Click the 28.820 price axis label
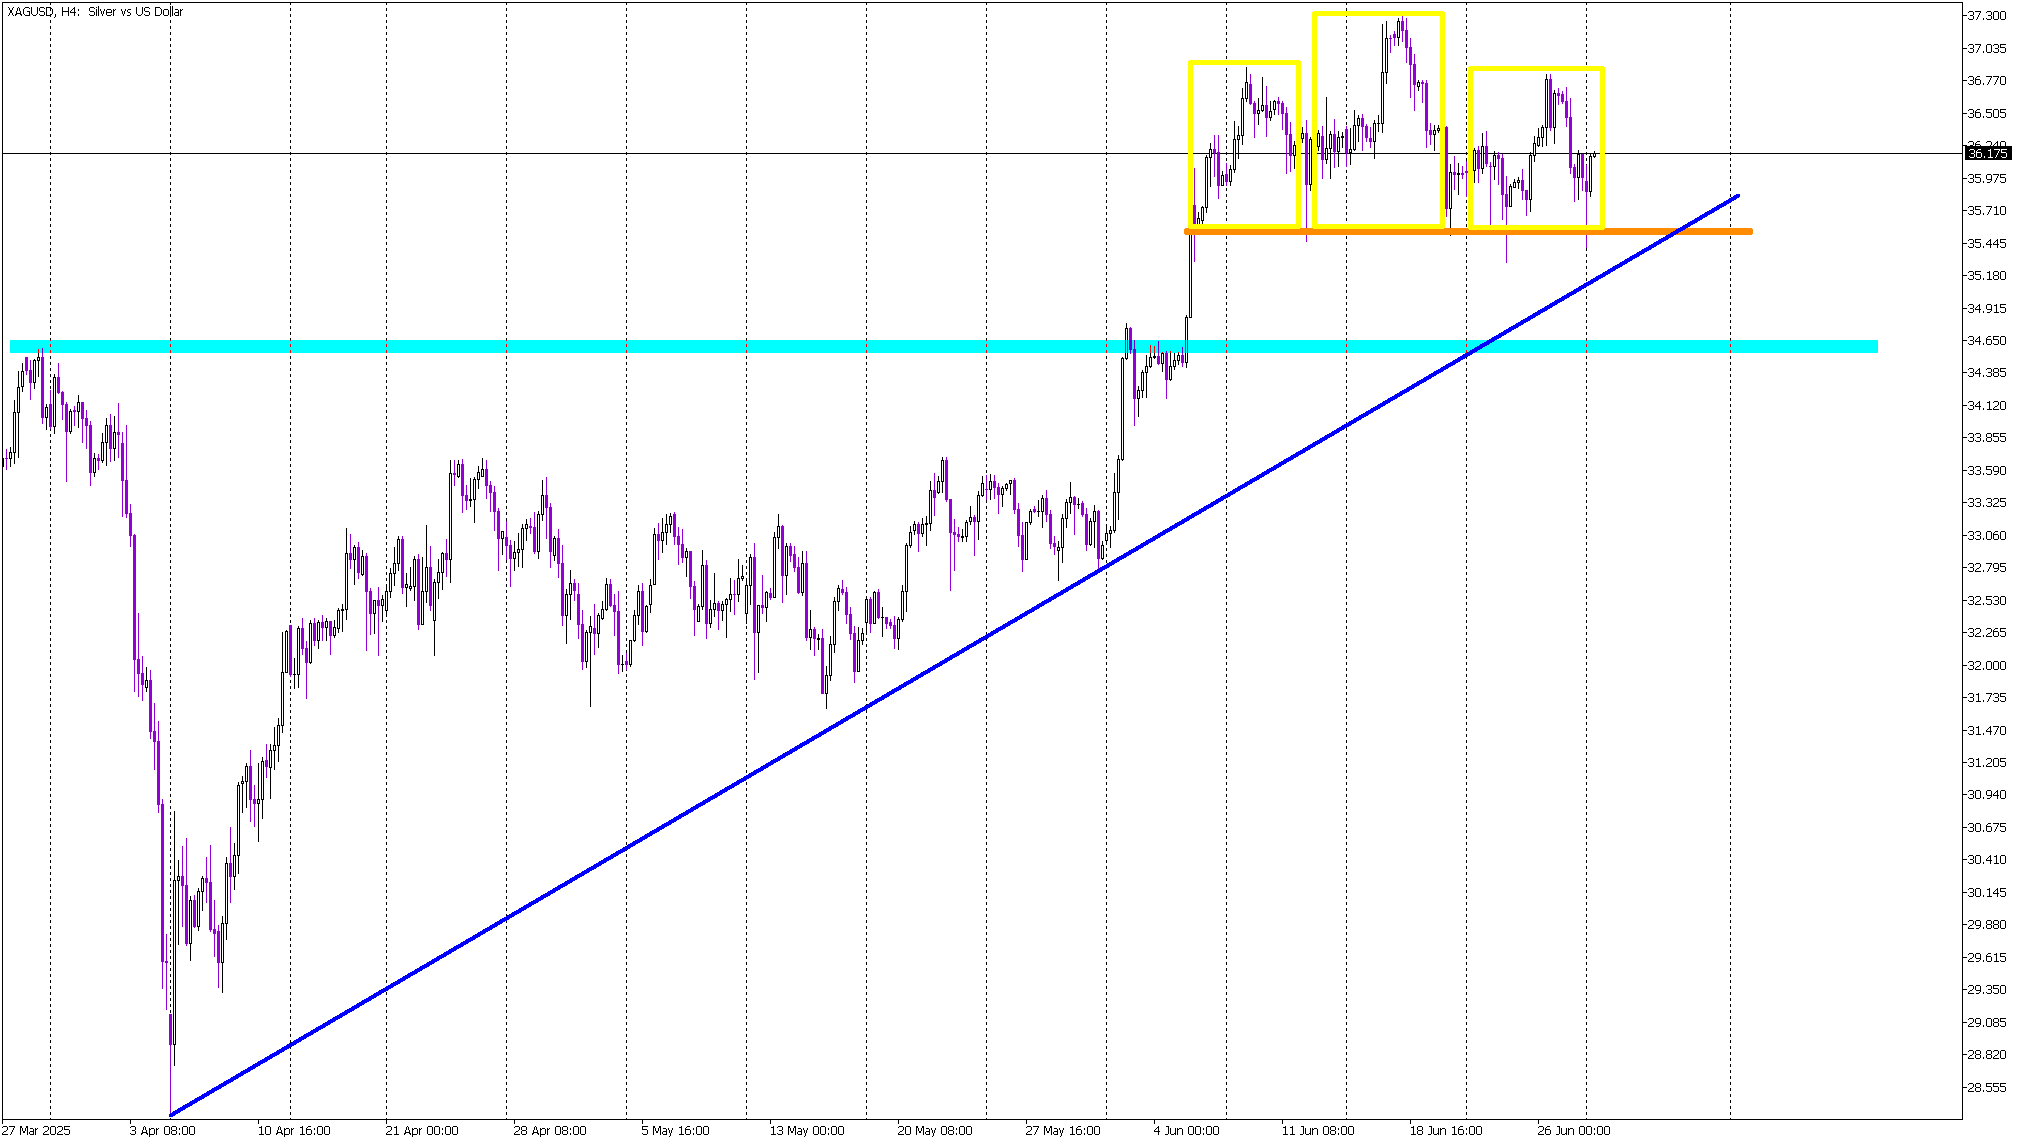 [1986, 1055]
